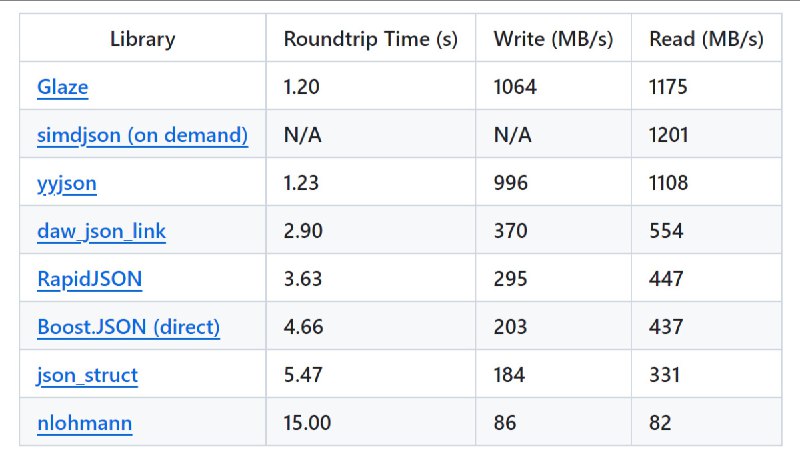Click the Read (MB/s) column header
The height and width of the screenshot is (457, 800).
(706, 39)
